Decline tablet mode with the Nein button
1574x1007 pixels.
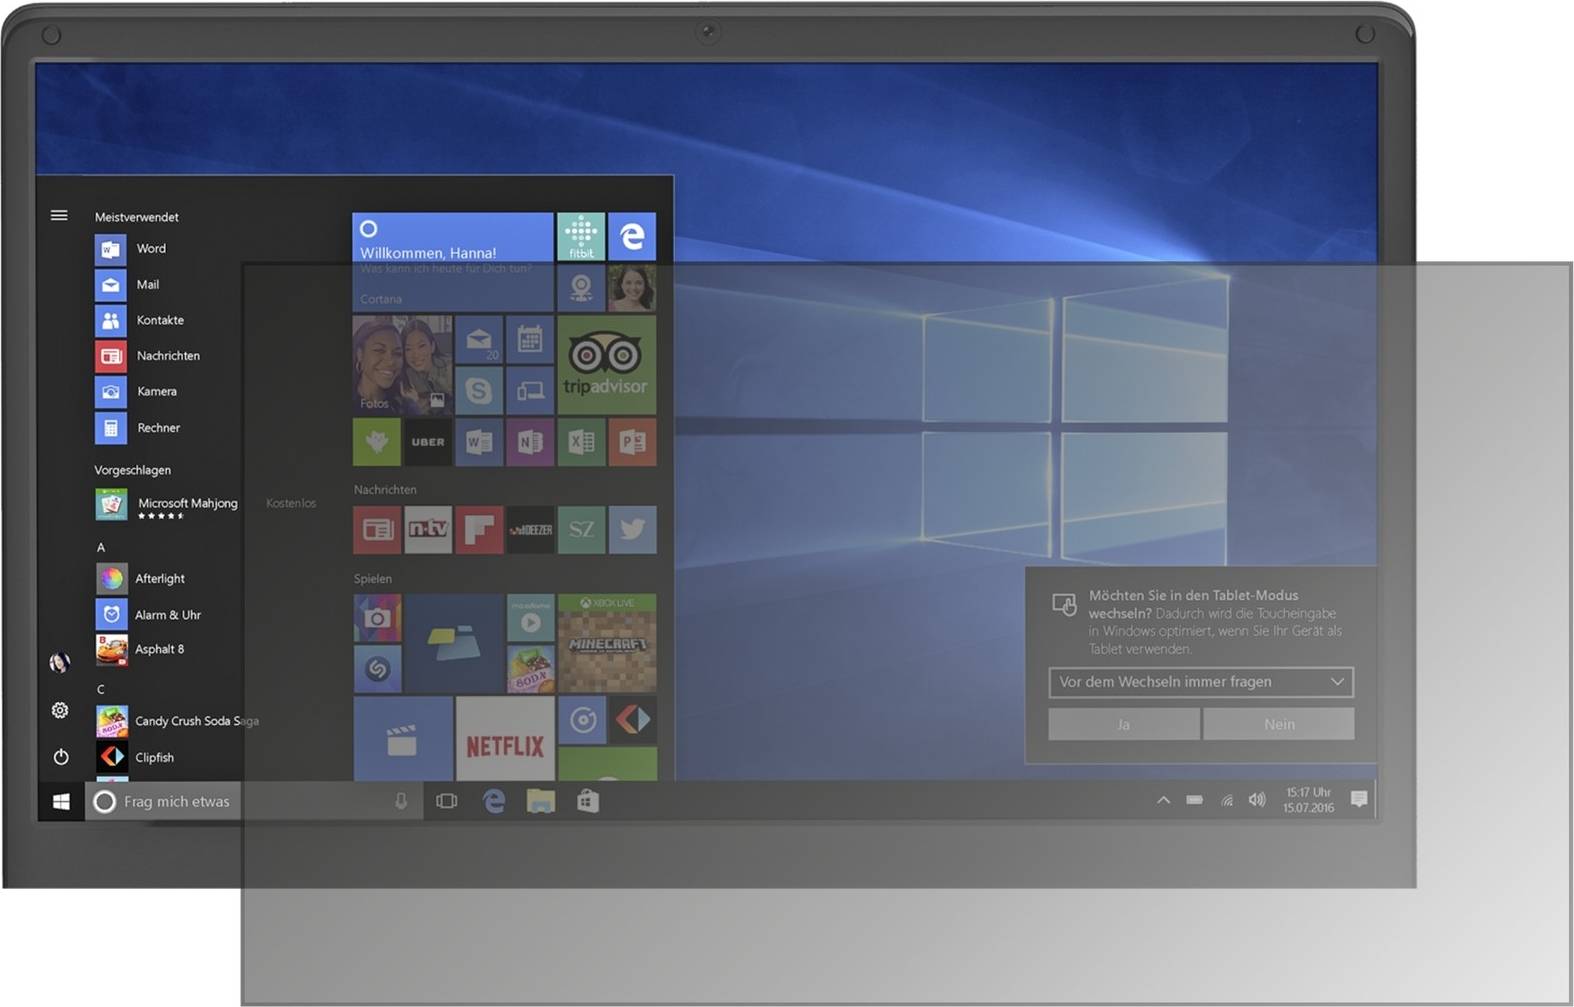point(1279,724)
